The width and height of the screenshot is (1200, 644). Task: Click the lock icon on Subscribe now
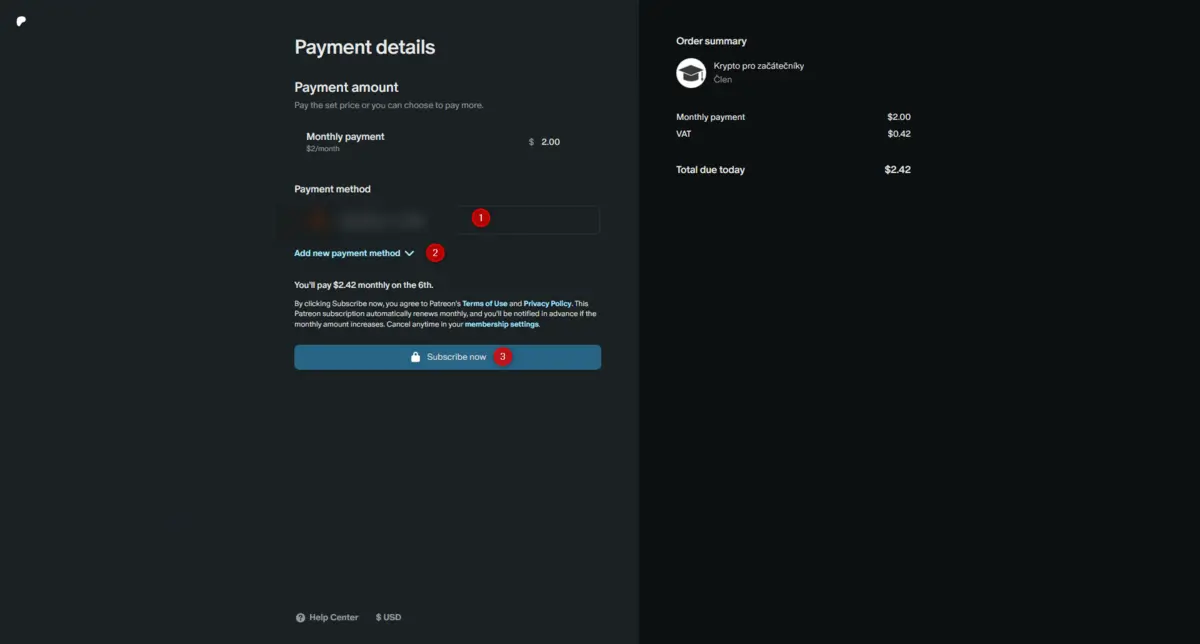(x=415, y=357)
